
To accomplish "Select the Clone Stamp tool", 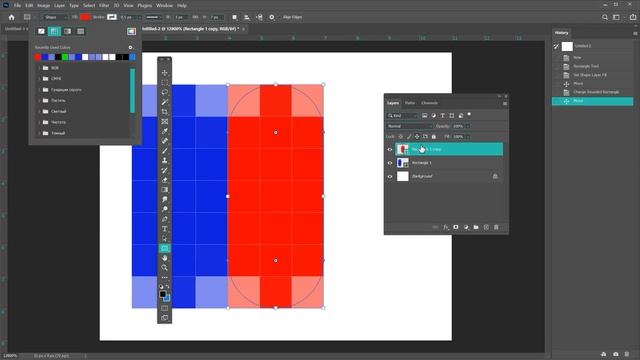I will click(x=164, y=161).
